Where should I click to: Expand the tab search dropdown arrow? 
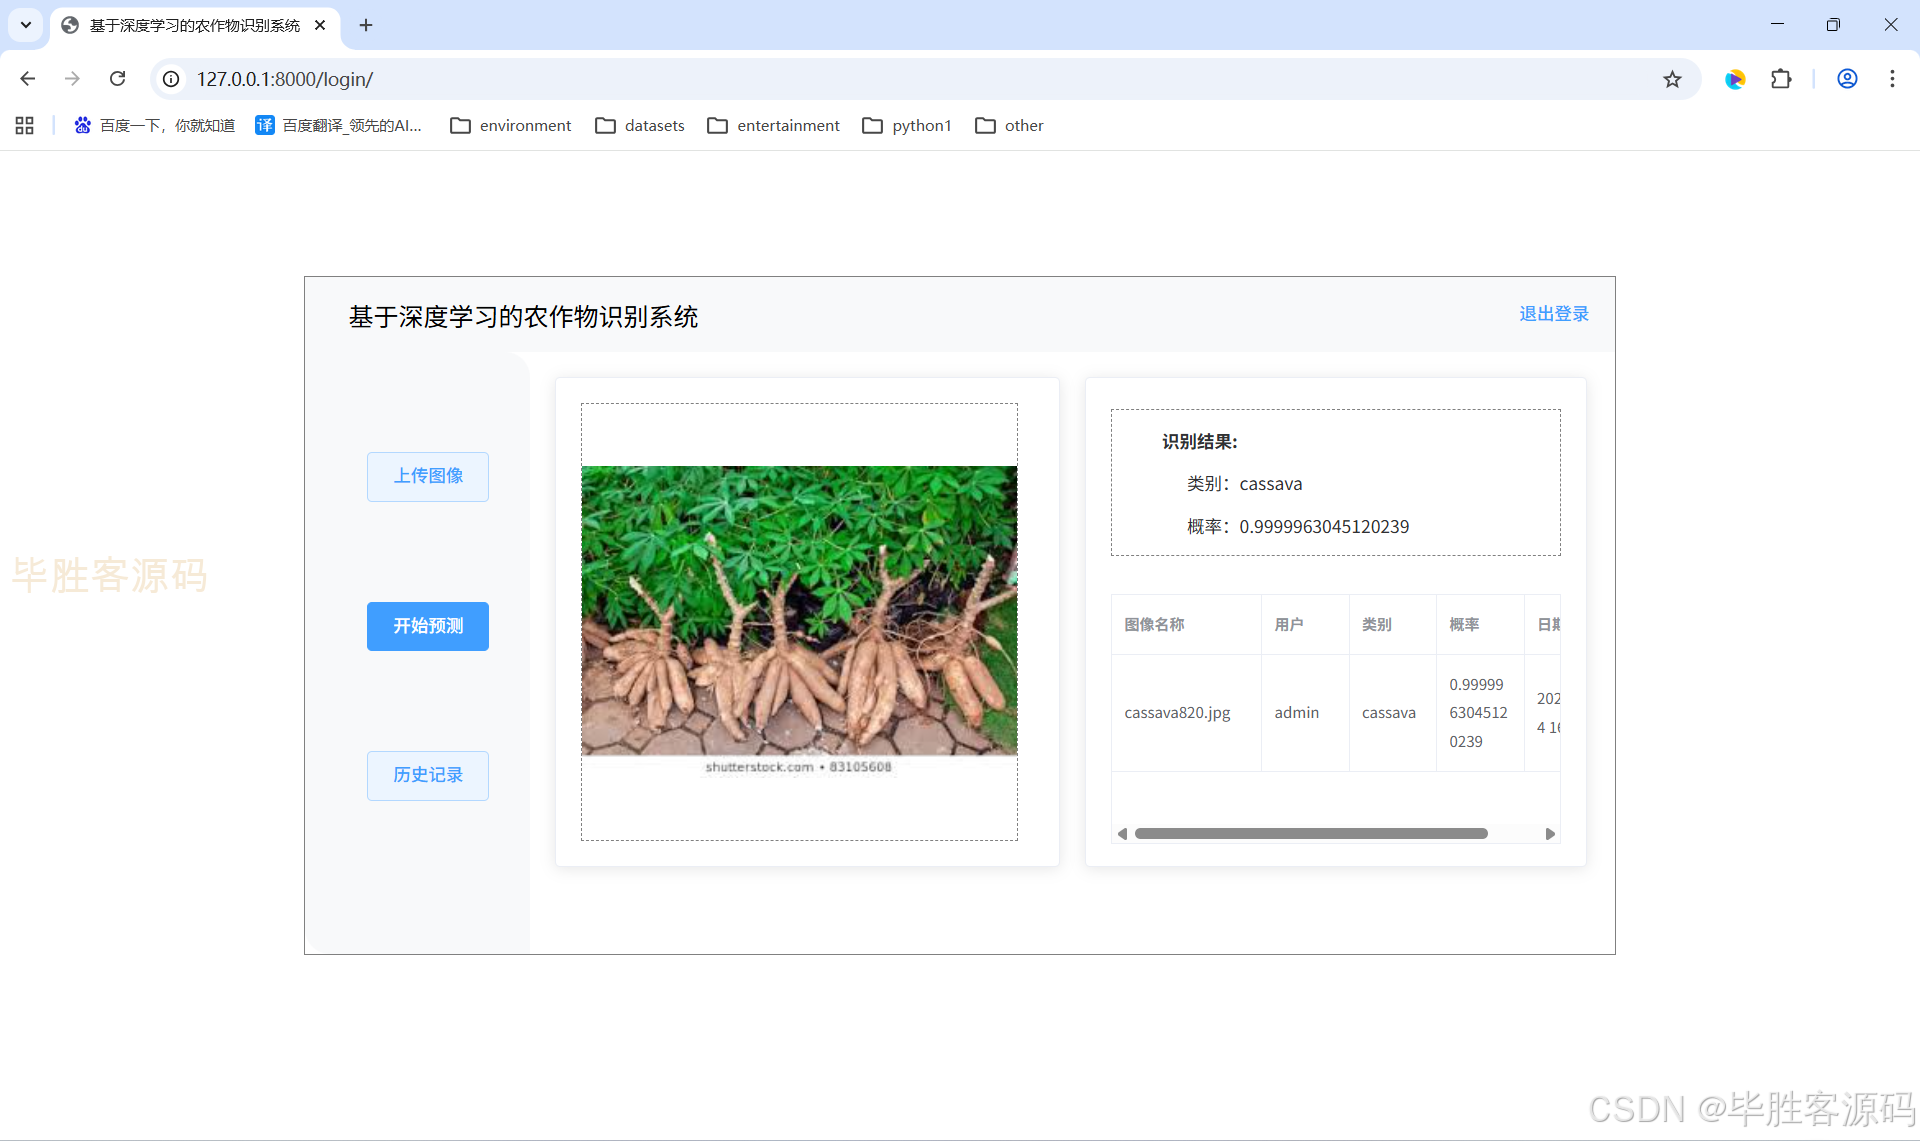pos(26,25)
